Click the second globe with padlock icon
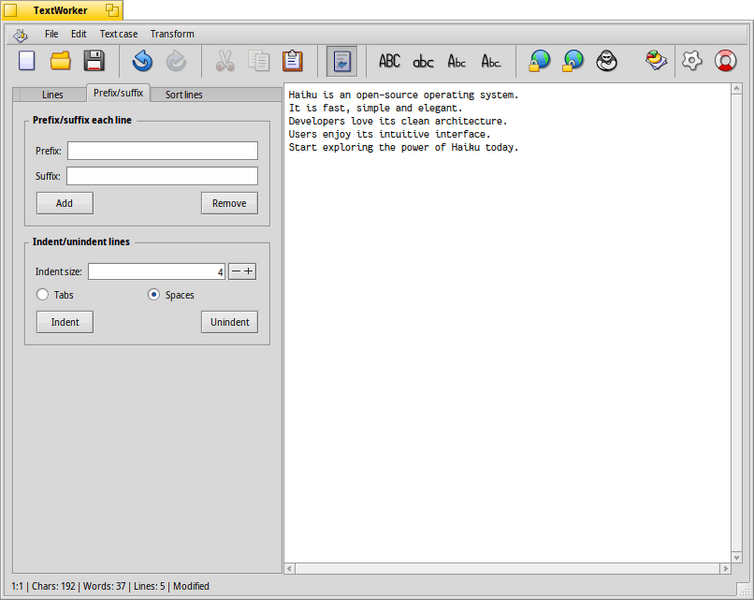The width and height of the screenshot is (754, 600). click(573, 61)
